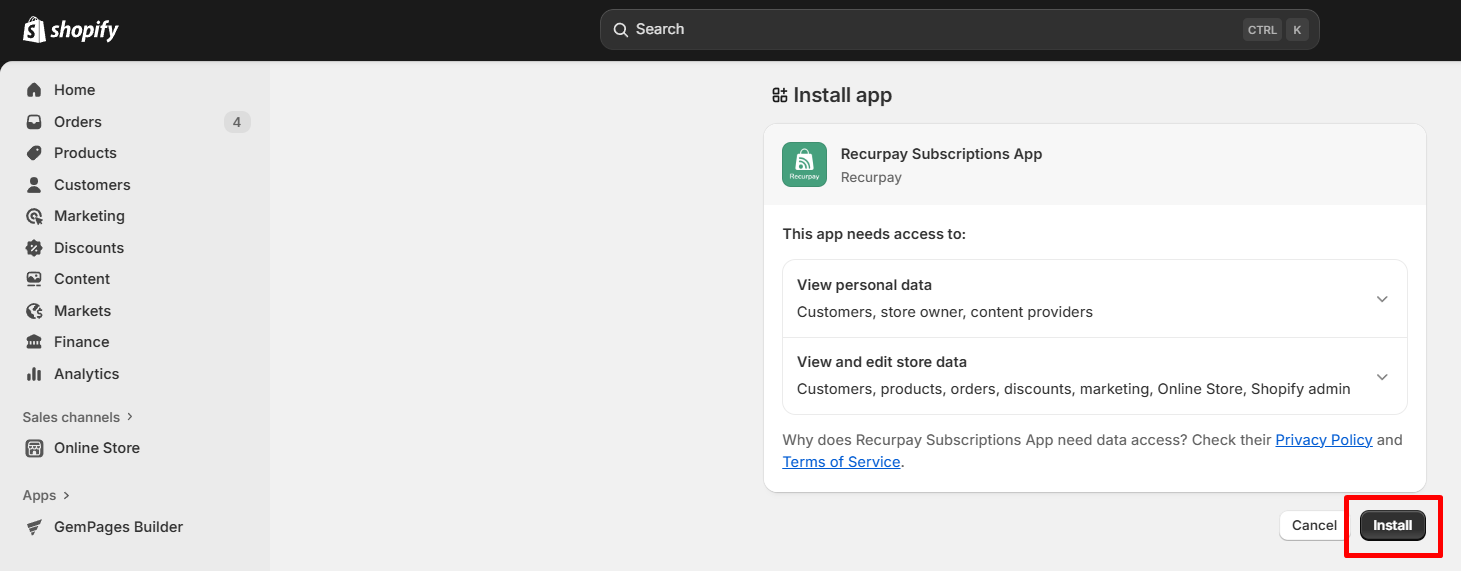Click the Home icon in sidebar
The height and width of the screenshot is (571, 1461).
pos(34,90)
